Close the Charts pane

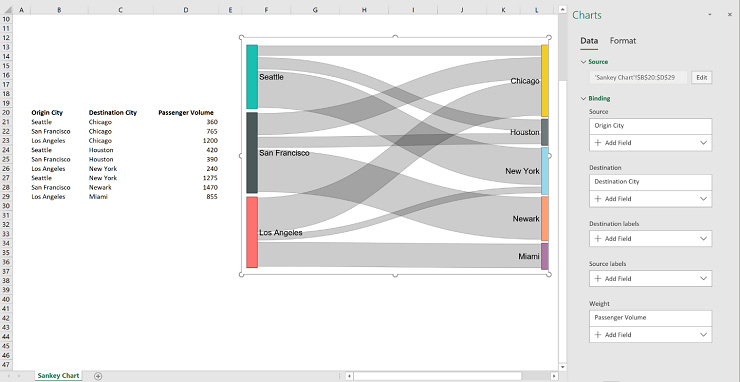(730, 15)
